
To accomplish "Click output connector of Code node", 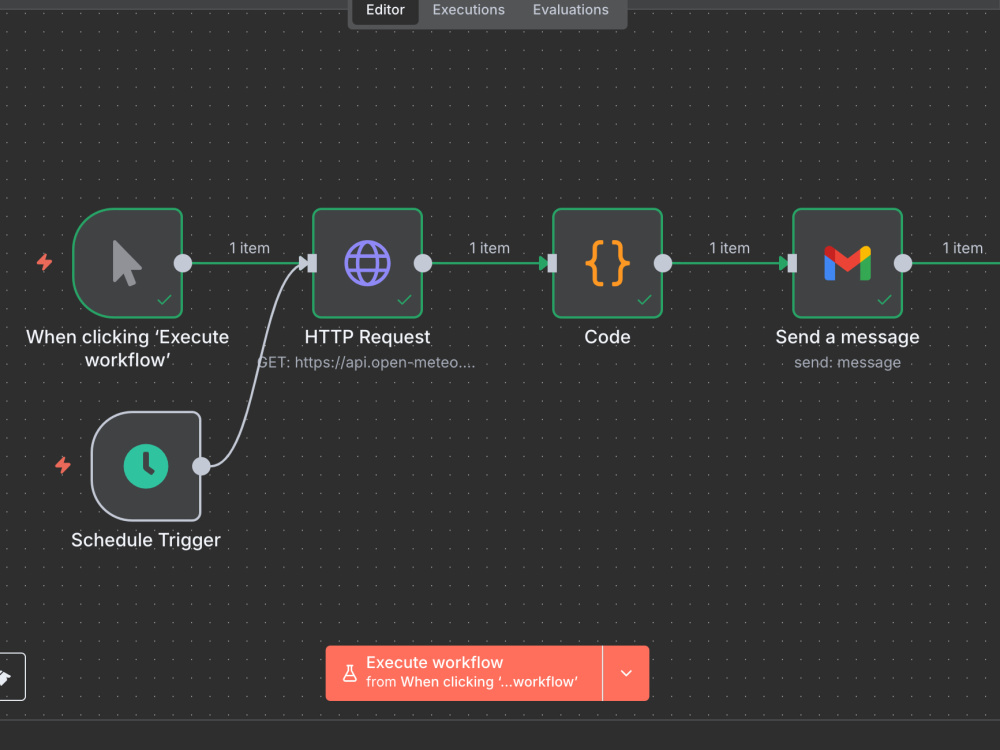I will click(x=663, y=263).
